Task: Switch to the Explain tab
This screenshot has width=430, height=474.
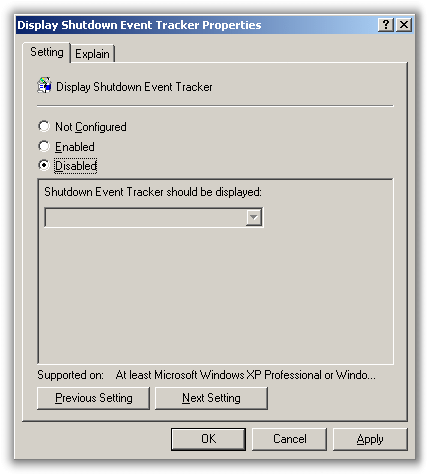Action: [x=92, y=54]
